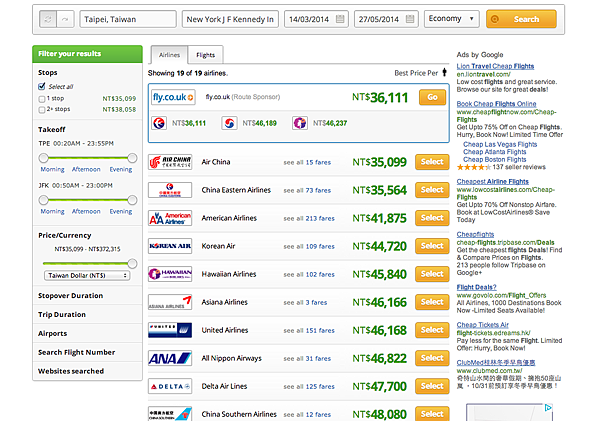The image size is (600, 421).
Task: Click the orange Search button
Action: [521, 19]
